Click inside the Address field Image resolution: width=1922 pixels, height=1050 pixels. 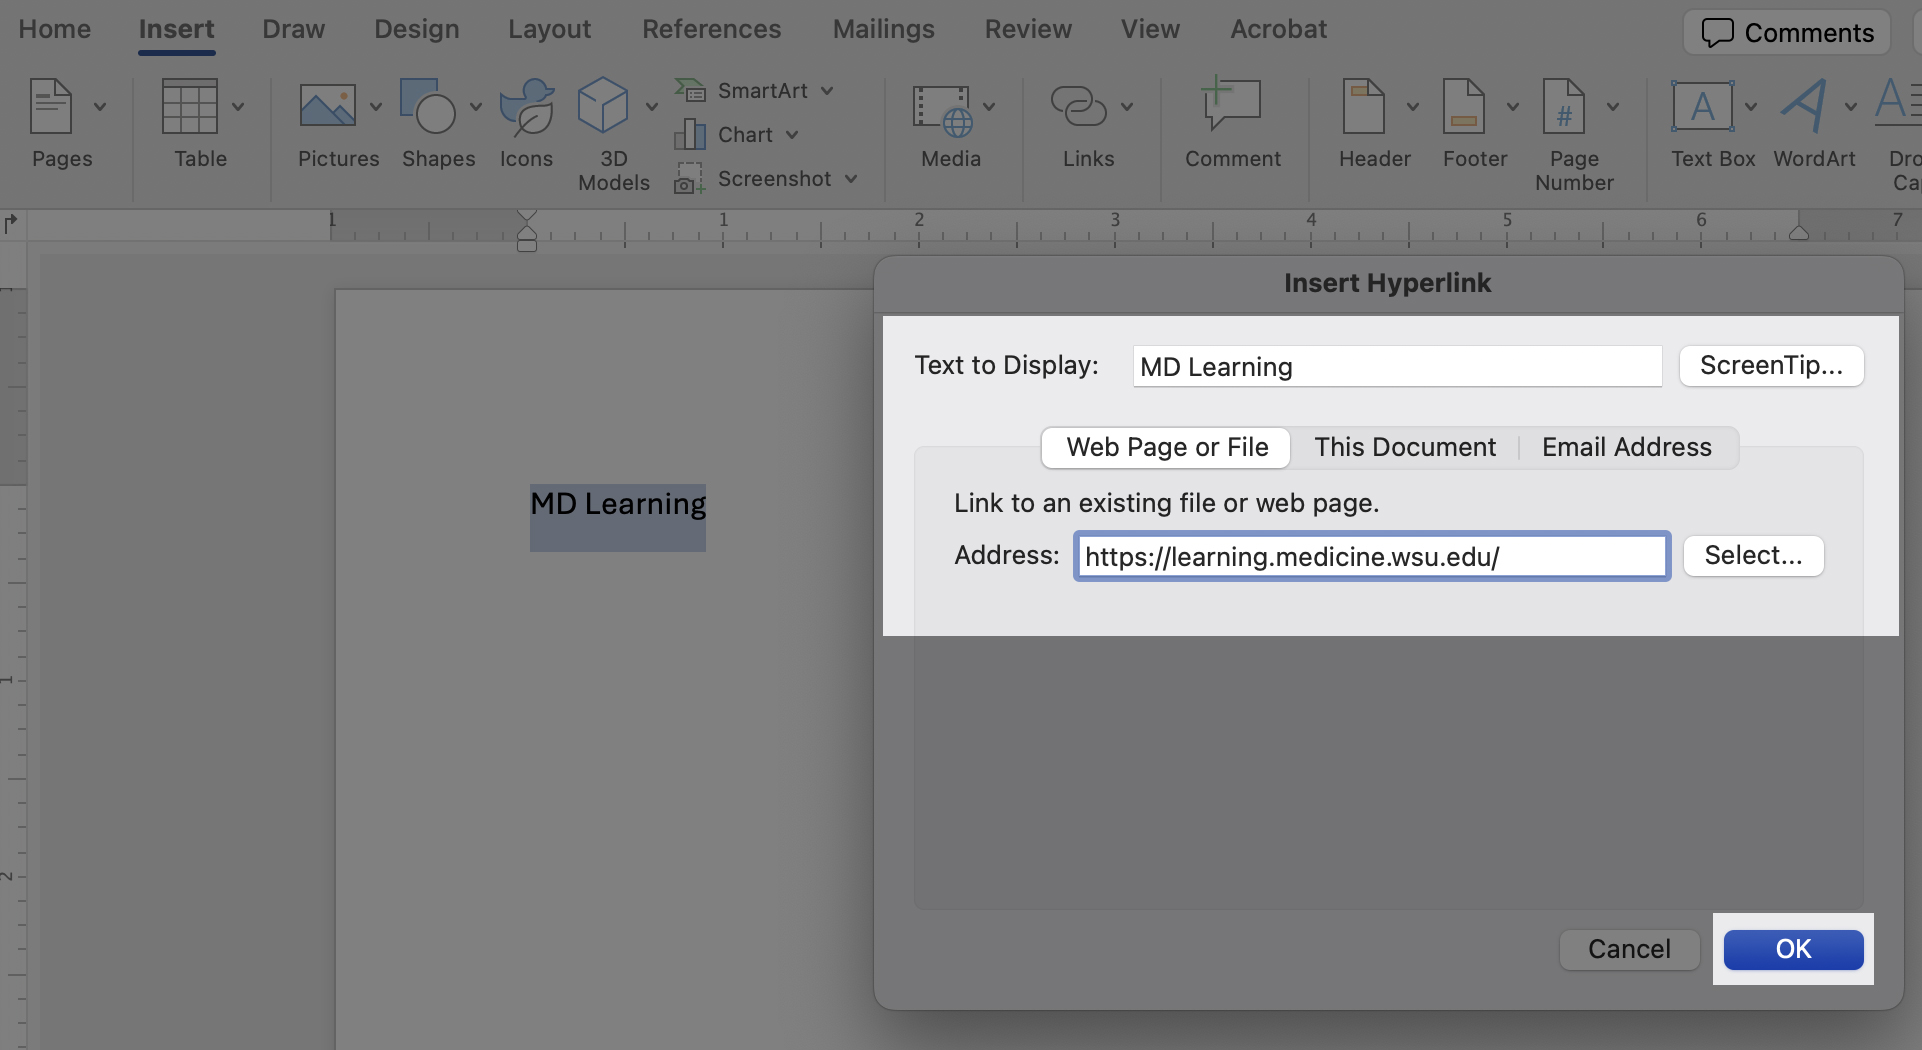point(1370,556)
